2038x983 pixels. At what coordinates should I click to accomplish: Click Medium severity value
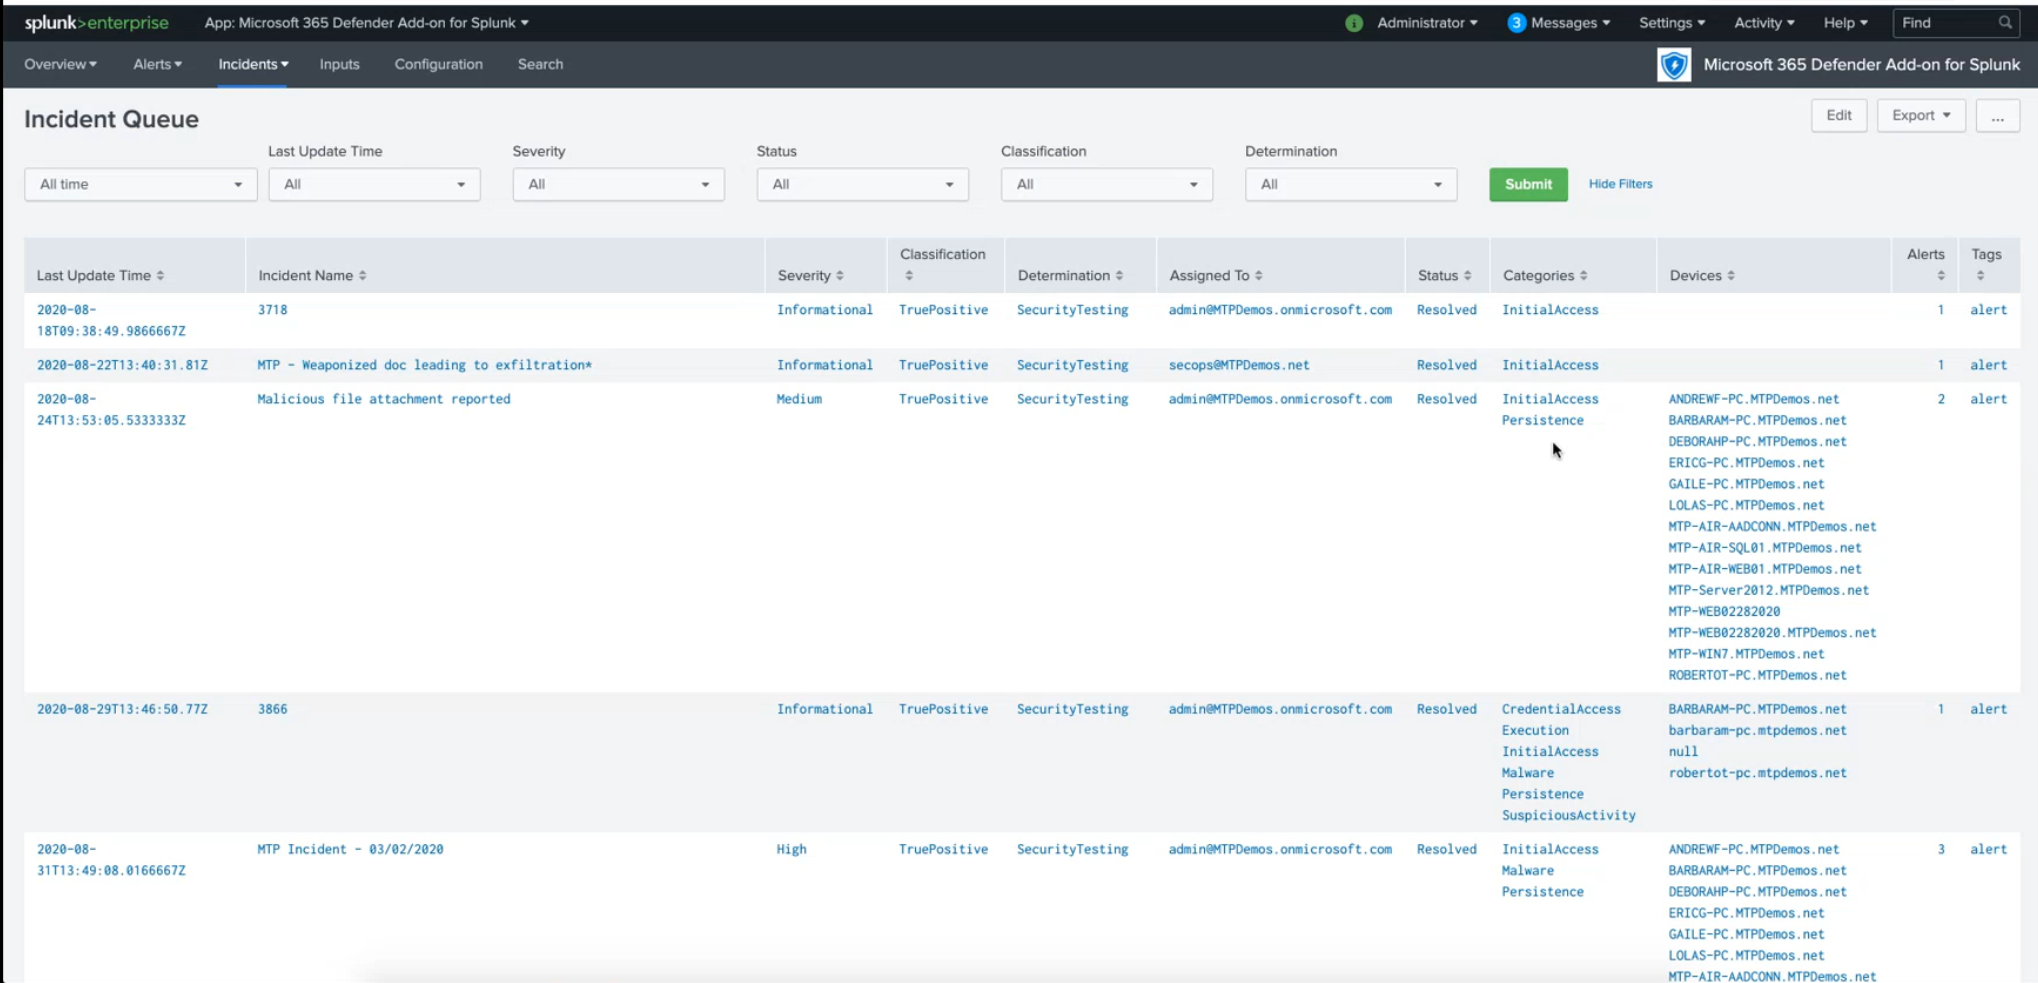(799, 399)
